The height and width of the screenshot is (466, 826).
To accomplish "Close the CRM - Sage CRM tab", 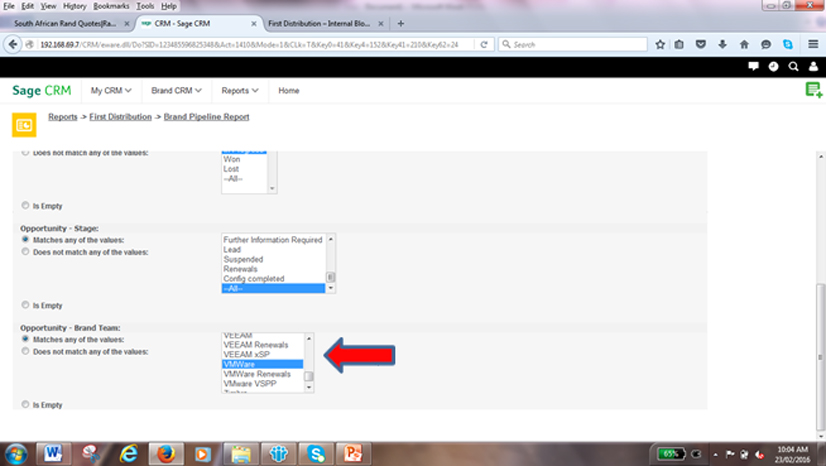I will [x=253, y=24].
